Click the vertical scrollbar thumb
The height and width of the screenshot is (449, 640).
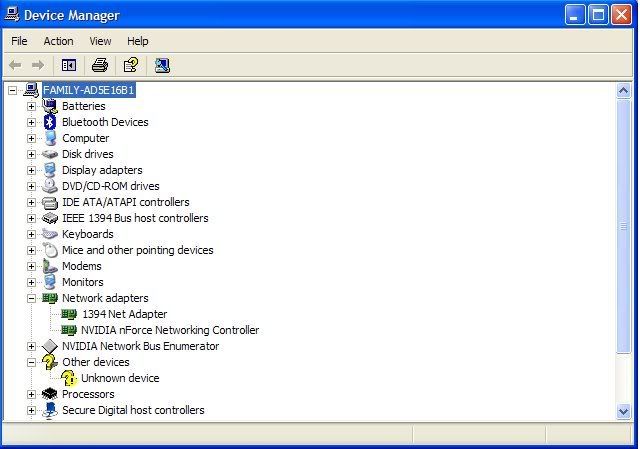tap(623, 226)
